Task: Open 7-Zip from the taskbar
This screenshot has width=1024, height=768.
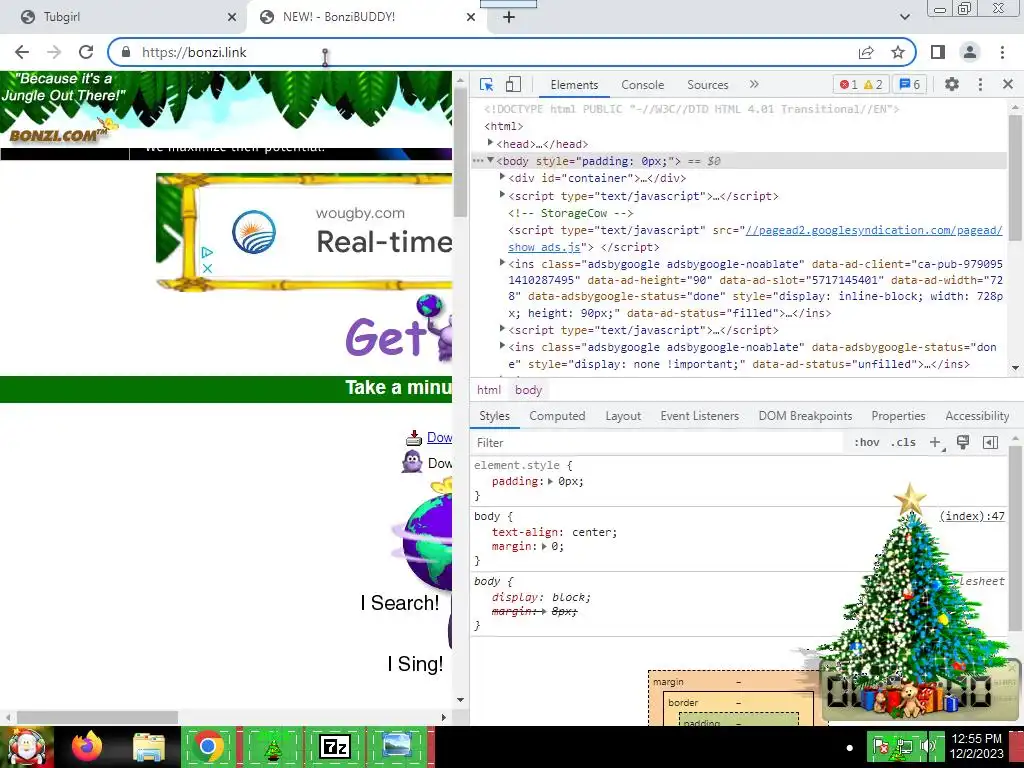Action: (x=334, y=746)
